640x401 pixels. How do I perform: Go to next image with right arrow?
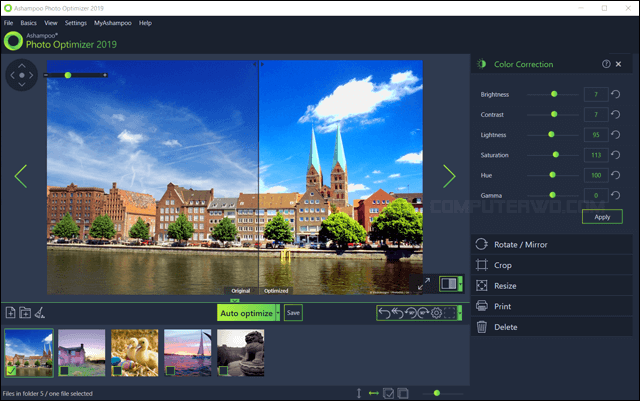click(449, 176)
